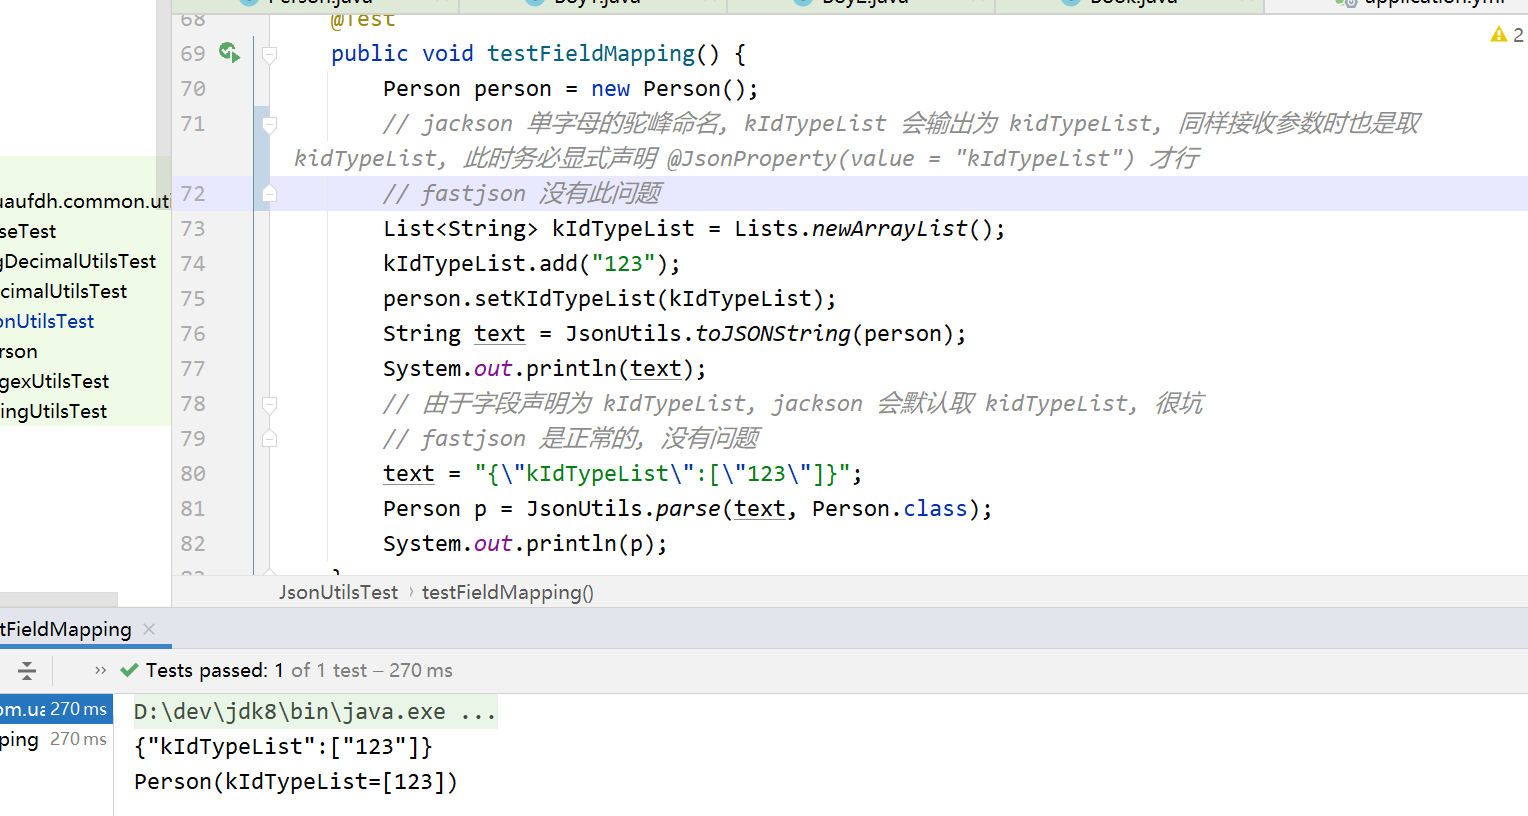This screenshot has width=1528, height=816.
Task: Click the '// fastjson' comment on line 72
Action: (x=522, y=194)
